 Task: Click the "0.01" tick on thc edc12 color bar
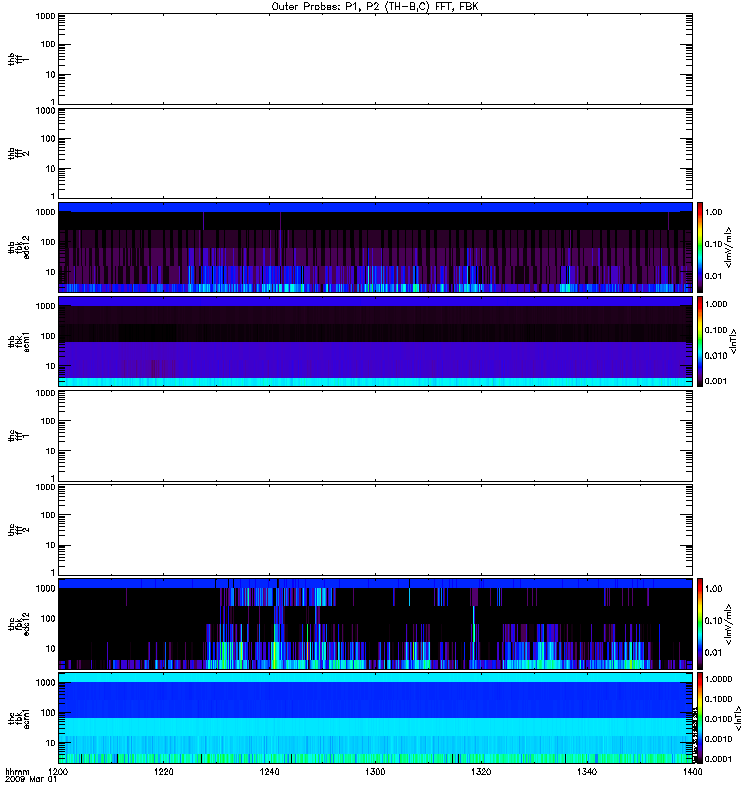tap(713, 653)
